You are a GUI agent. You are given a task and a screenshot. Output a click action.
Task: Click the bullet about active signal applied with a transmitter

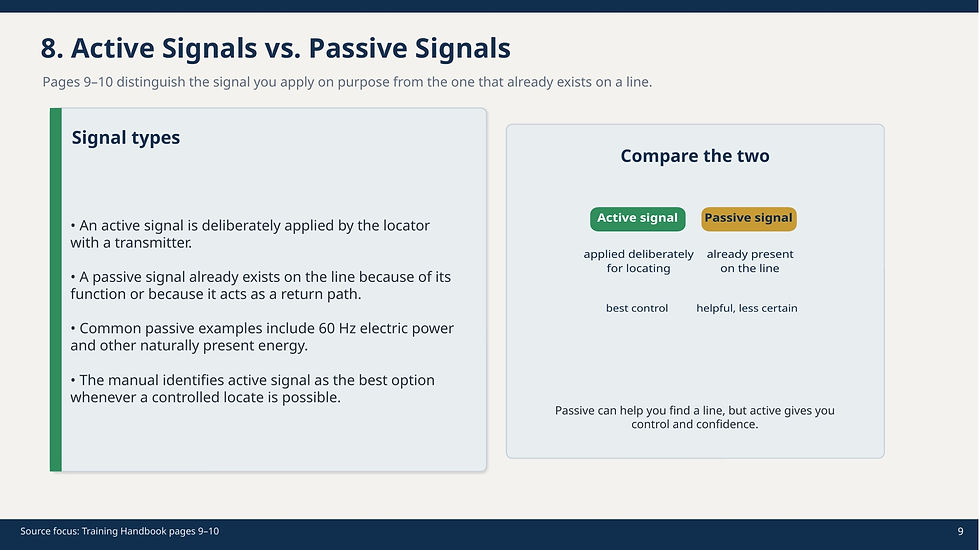pyautogui.click(x=250, y=234)
